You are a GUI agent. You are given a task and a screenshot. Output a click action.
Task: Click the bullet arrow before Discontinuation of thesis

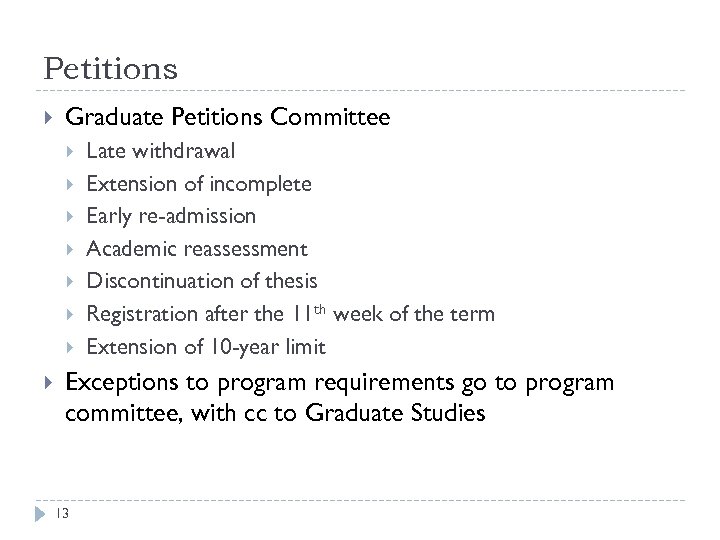point(71,282)
